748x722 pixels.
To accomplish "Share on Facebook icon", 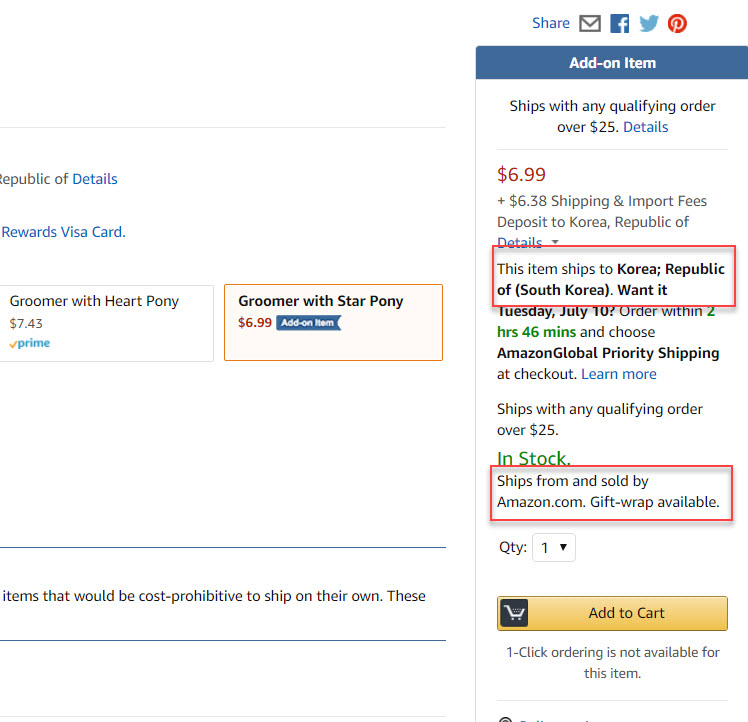I will coord(620,23).
